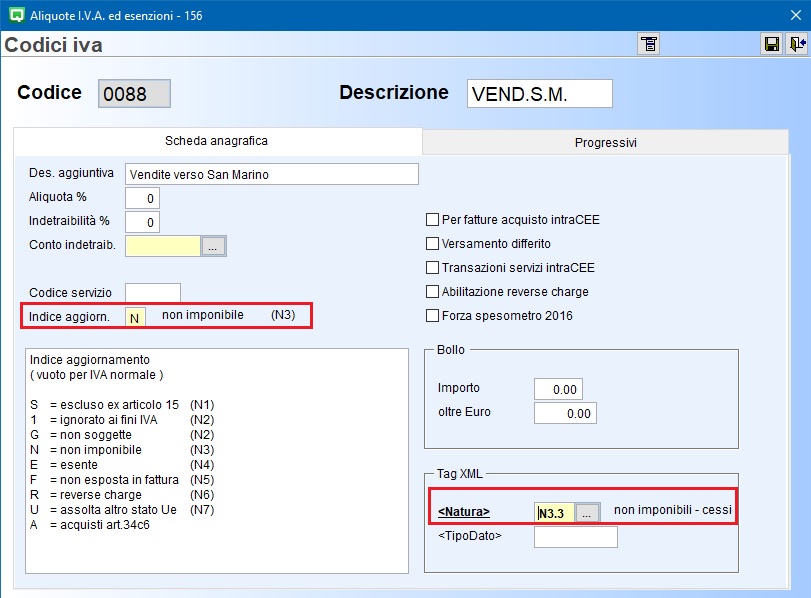
Task: Click the underlined <Natura> label link
Action: click(x=463, y=512)
